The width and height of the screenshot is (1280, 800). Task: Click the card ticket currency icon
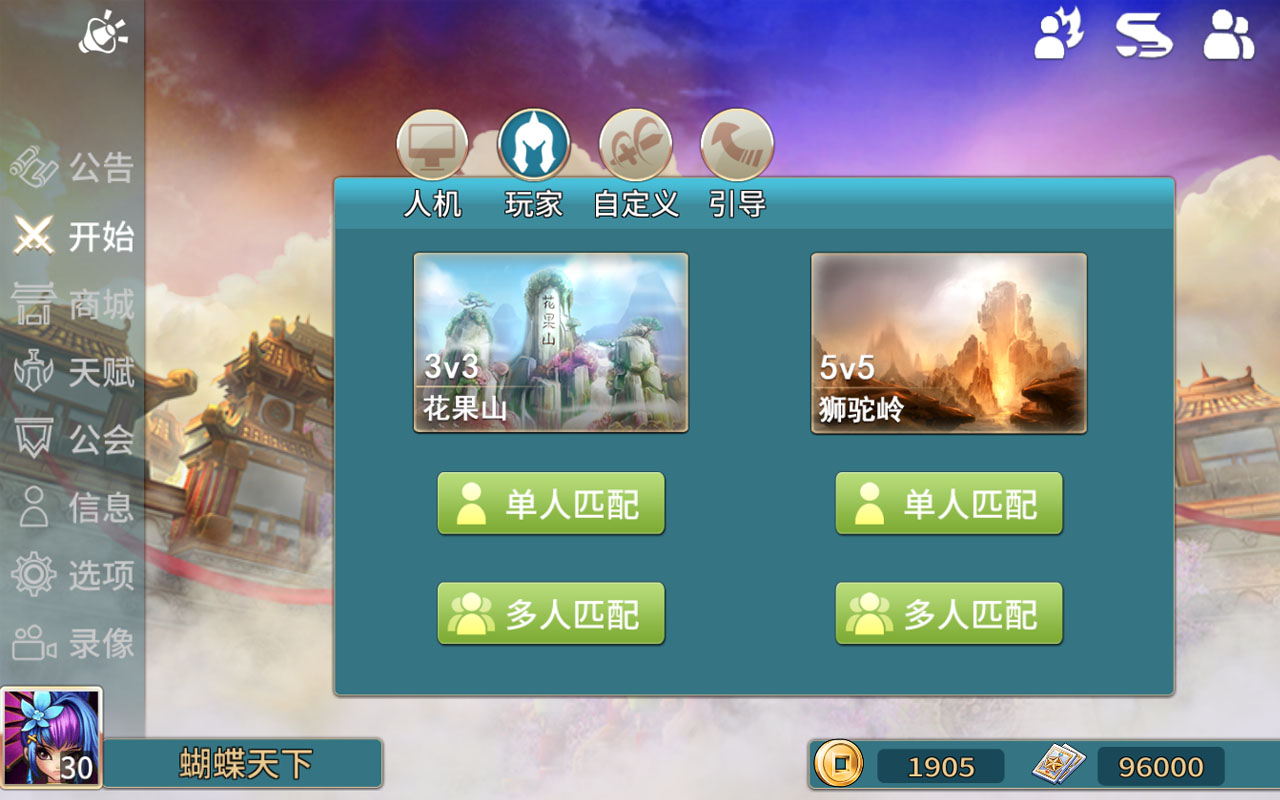pos(1059,765)
